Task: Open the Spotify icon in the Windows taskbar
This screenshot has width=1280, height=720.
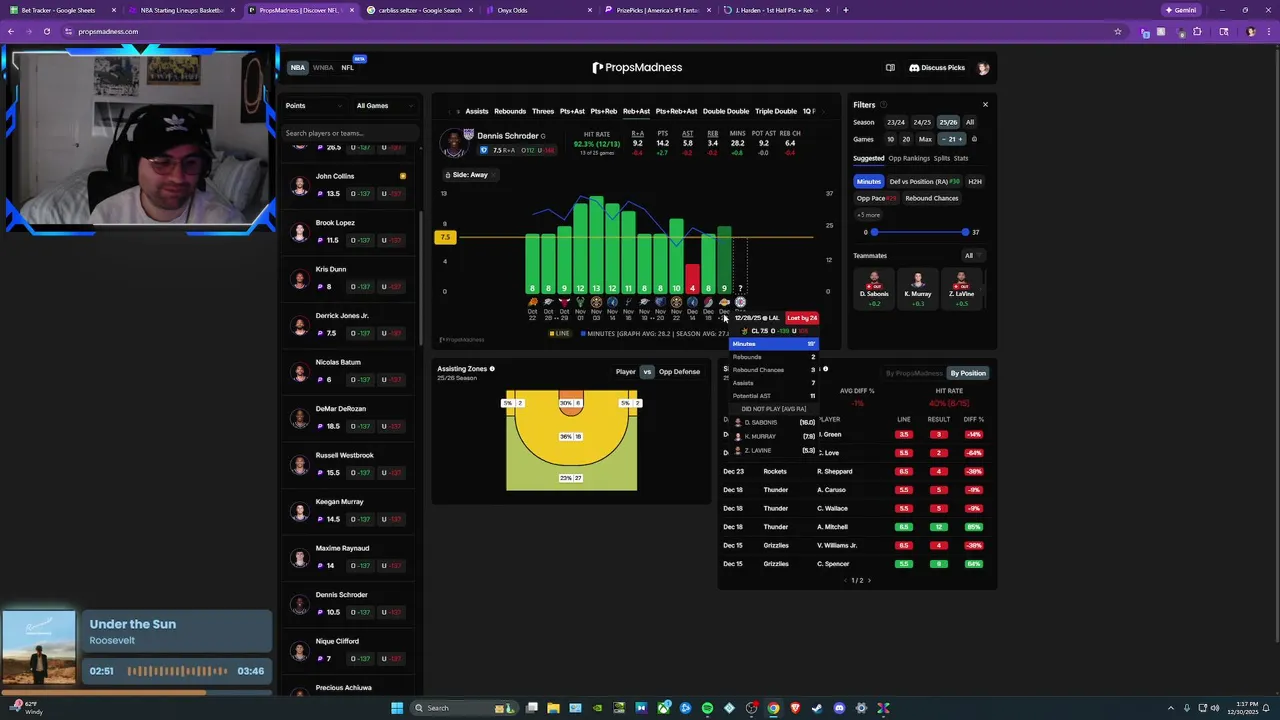Action: point(707,708)
